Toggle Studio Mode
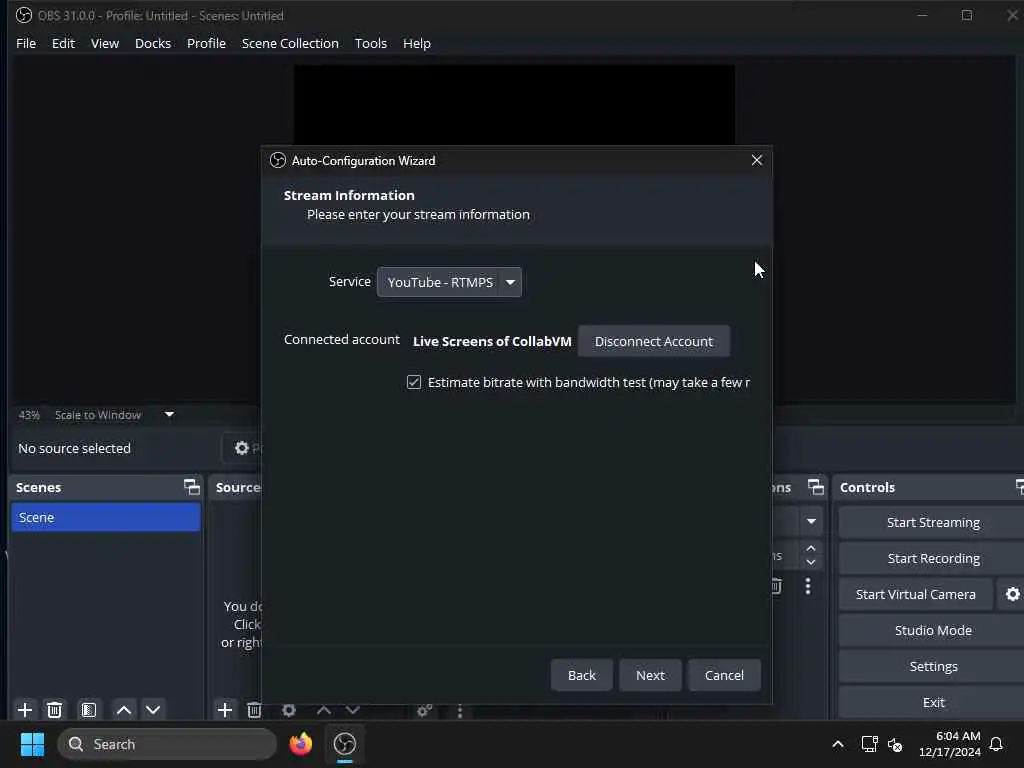 pyautogui.click(x=933, y=630)
